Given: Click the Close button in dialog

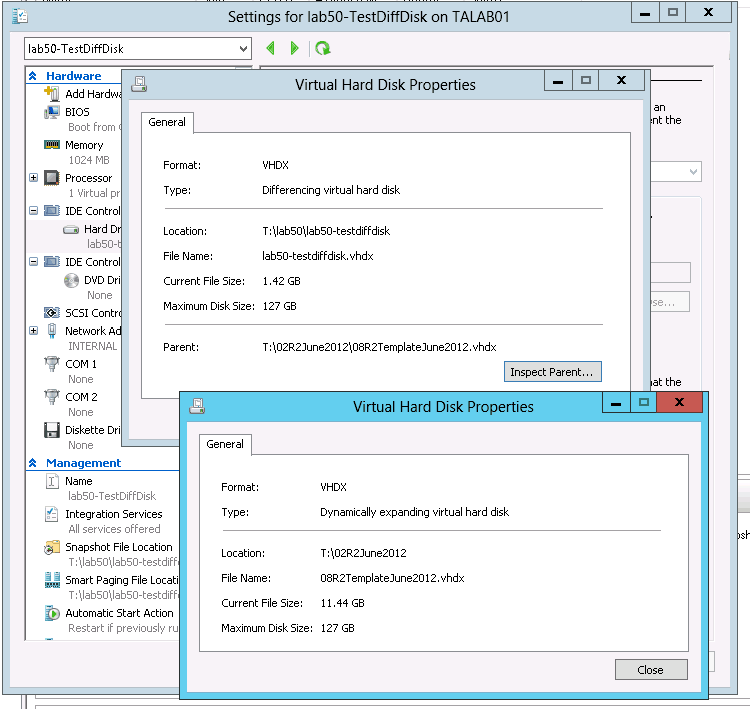Looking at the screenshot, I should 650,670.
